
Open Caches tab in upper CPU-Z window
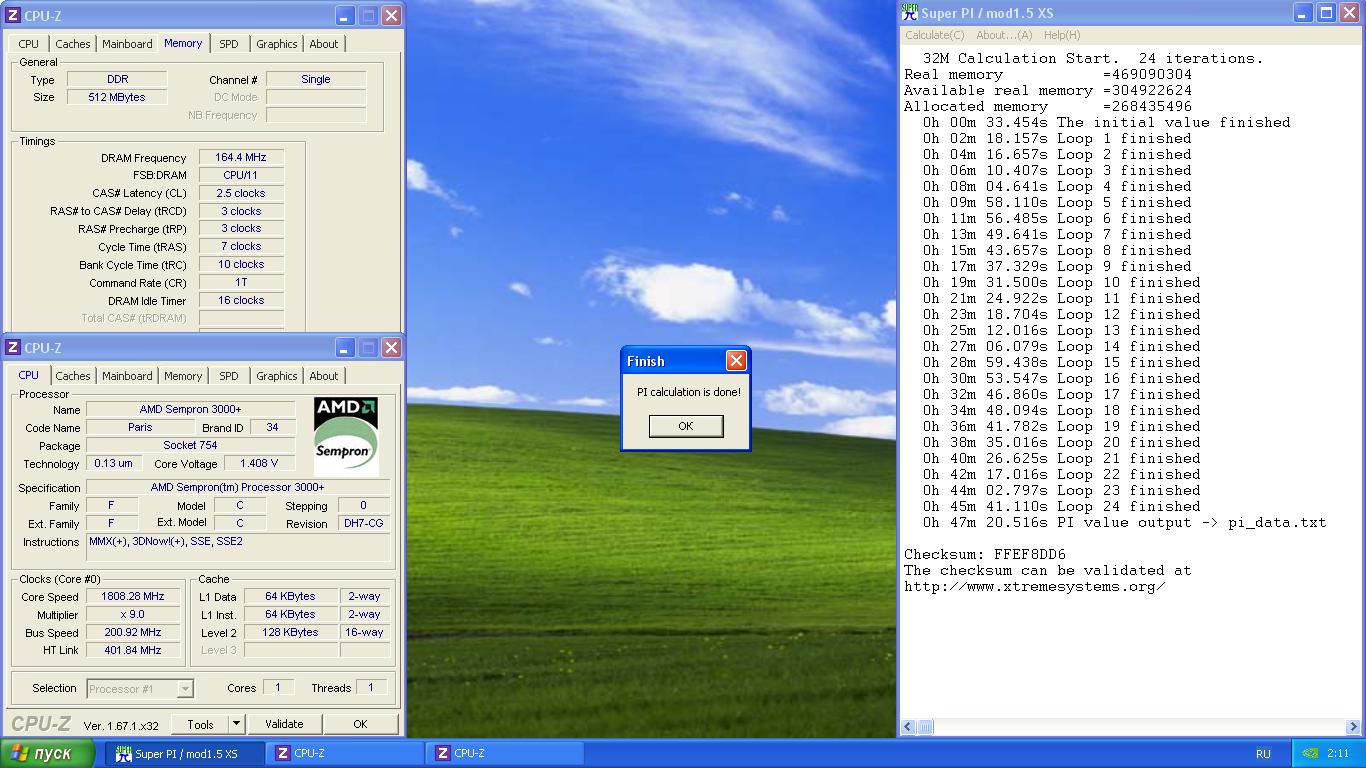(73, 44)
